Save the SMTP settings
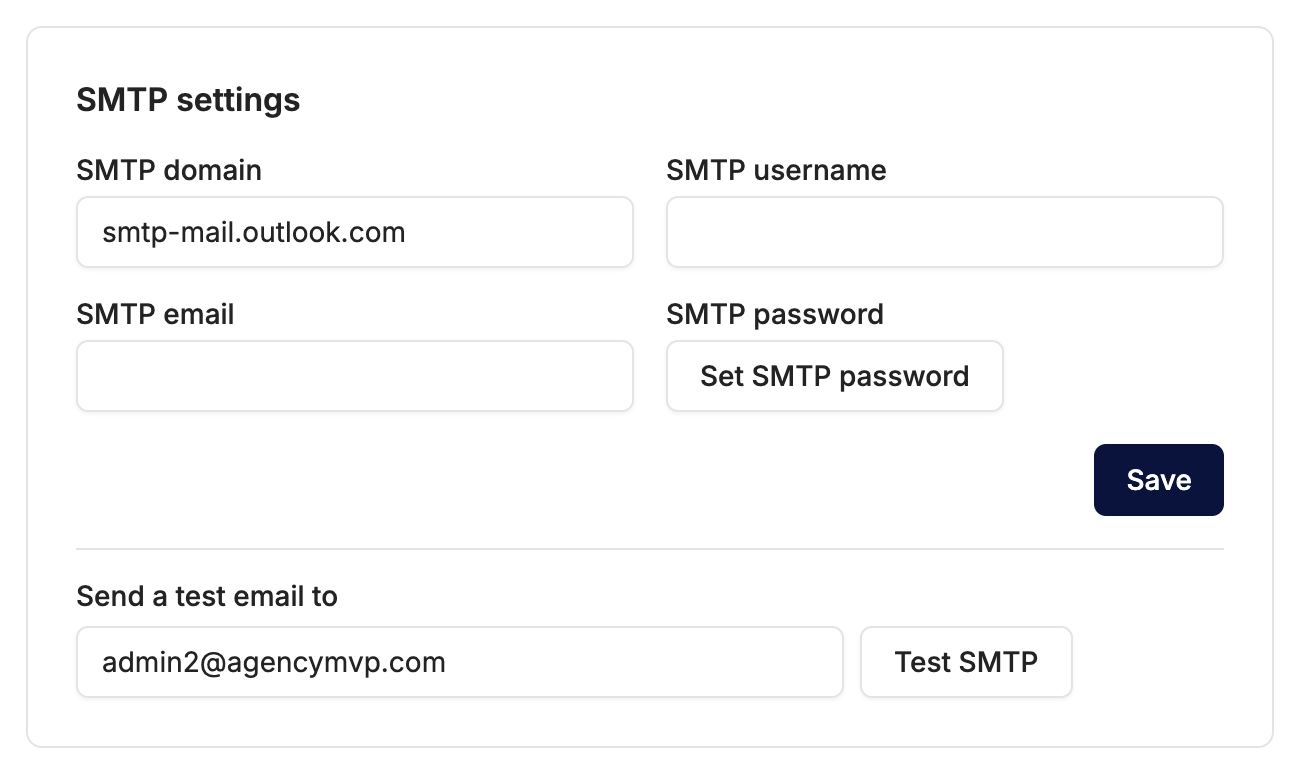Viewport: 1306px width, 770px height. (x=1159, y=480)
